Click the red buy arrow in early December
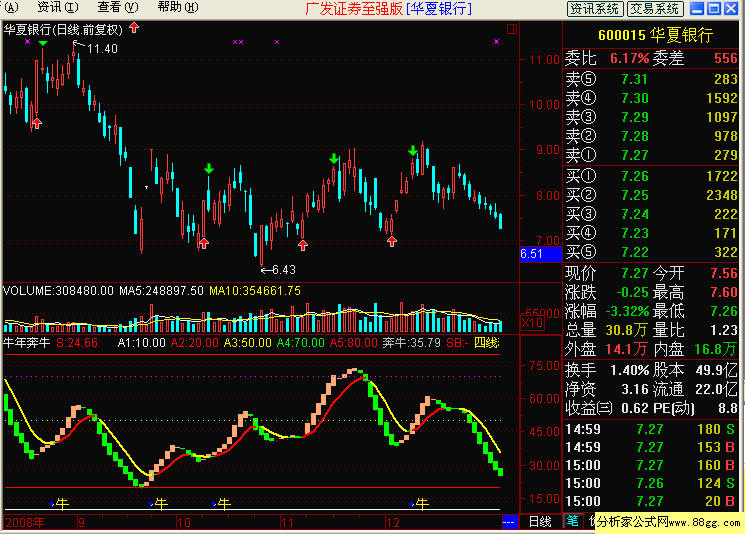Viewport: 745px width, 534px height. pos(392,241)
